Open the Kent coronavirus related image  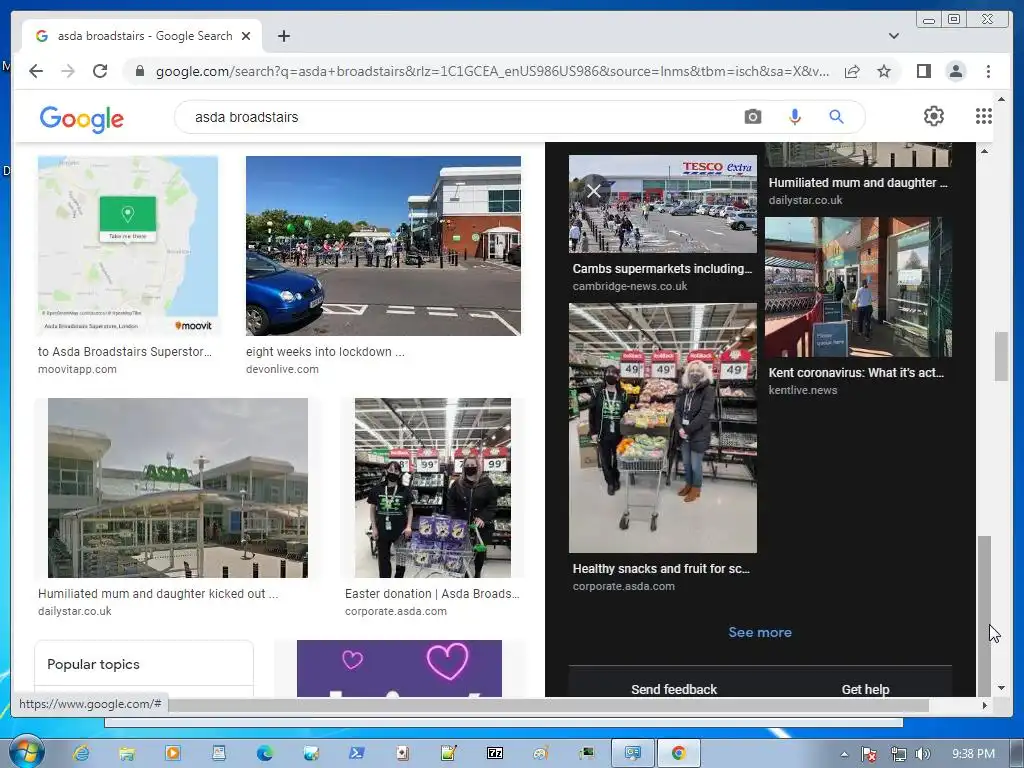coord(858,287)
